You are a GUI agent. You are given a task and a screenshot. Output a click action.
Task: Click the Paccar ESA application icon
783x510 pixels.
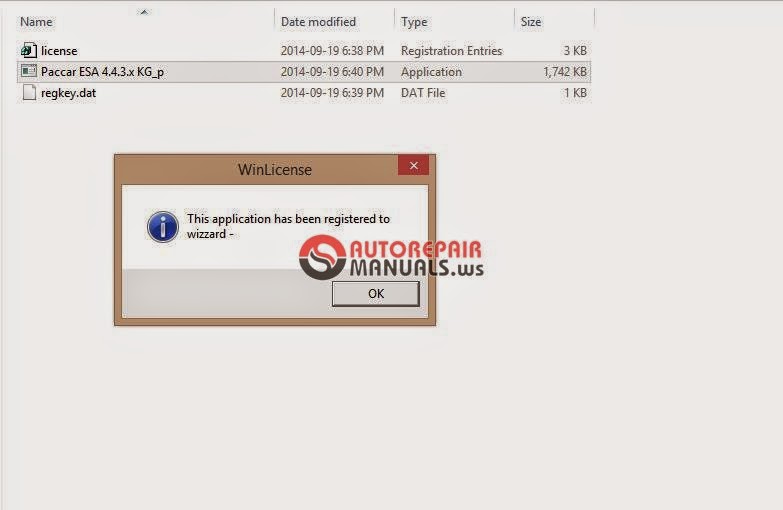click(29, 71)
